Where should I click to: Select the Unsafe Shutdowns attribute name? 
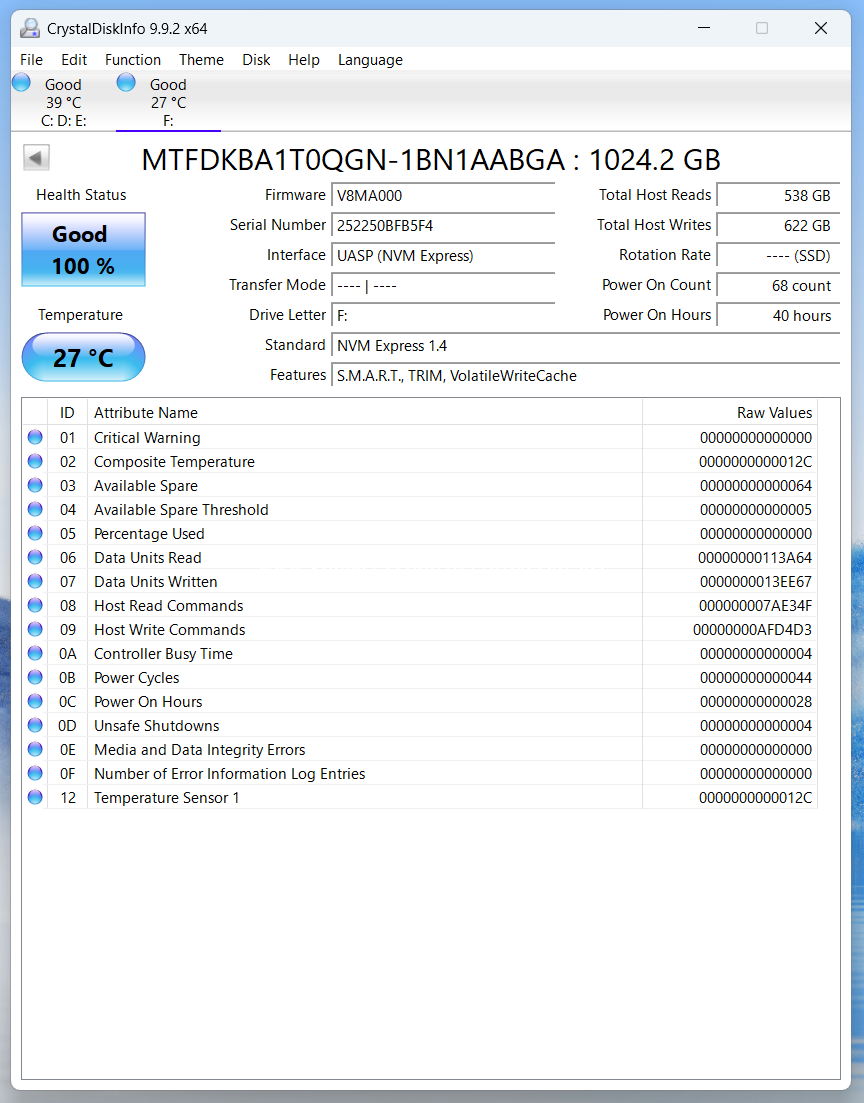(x=157, y=725)
